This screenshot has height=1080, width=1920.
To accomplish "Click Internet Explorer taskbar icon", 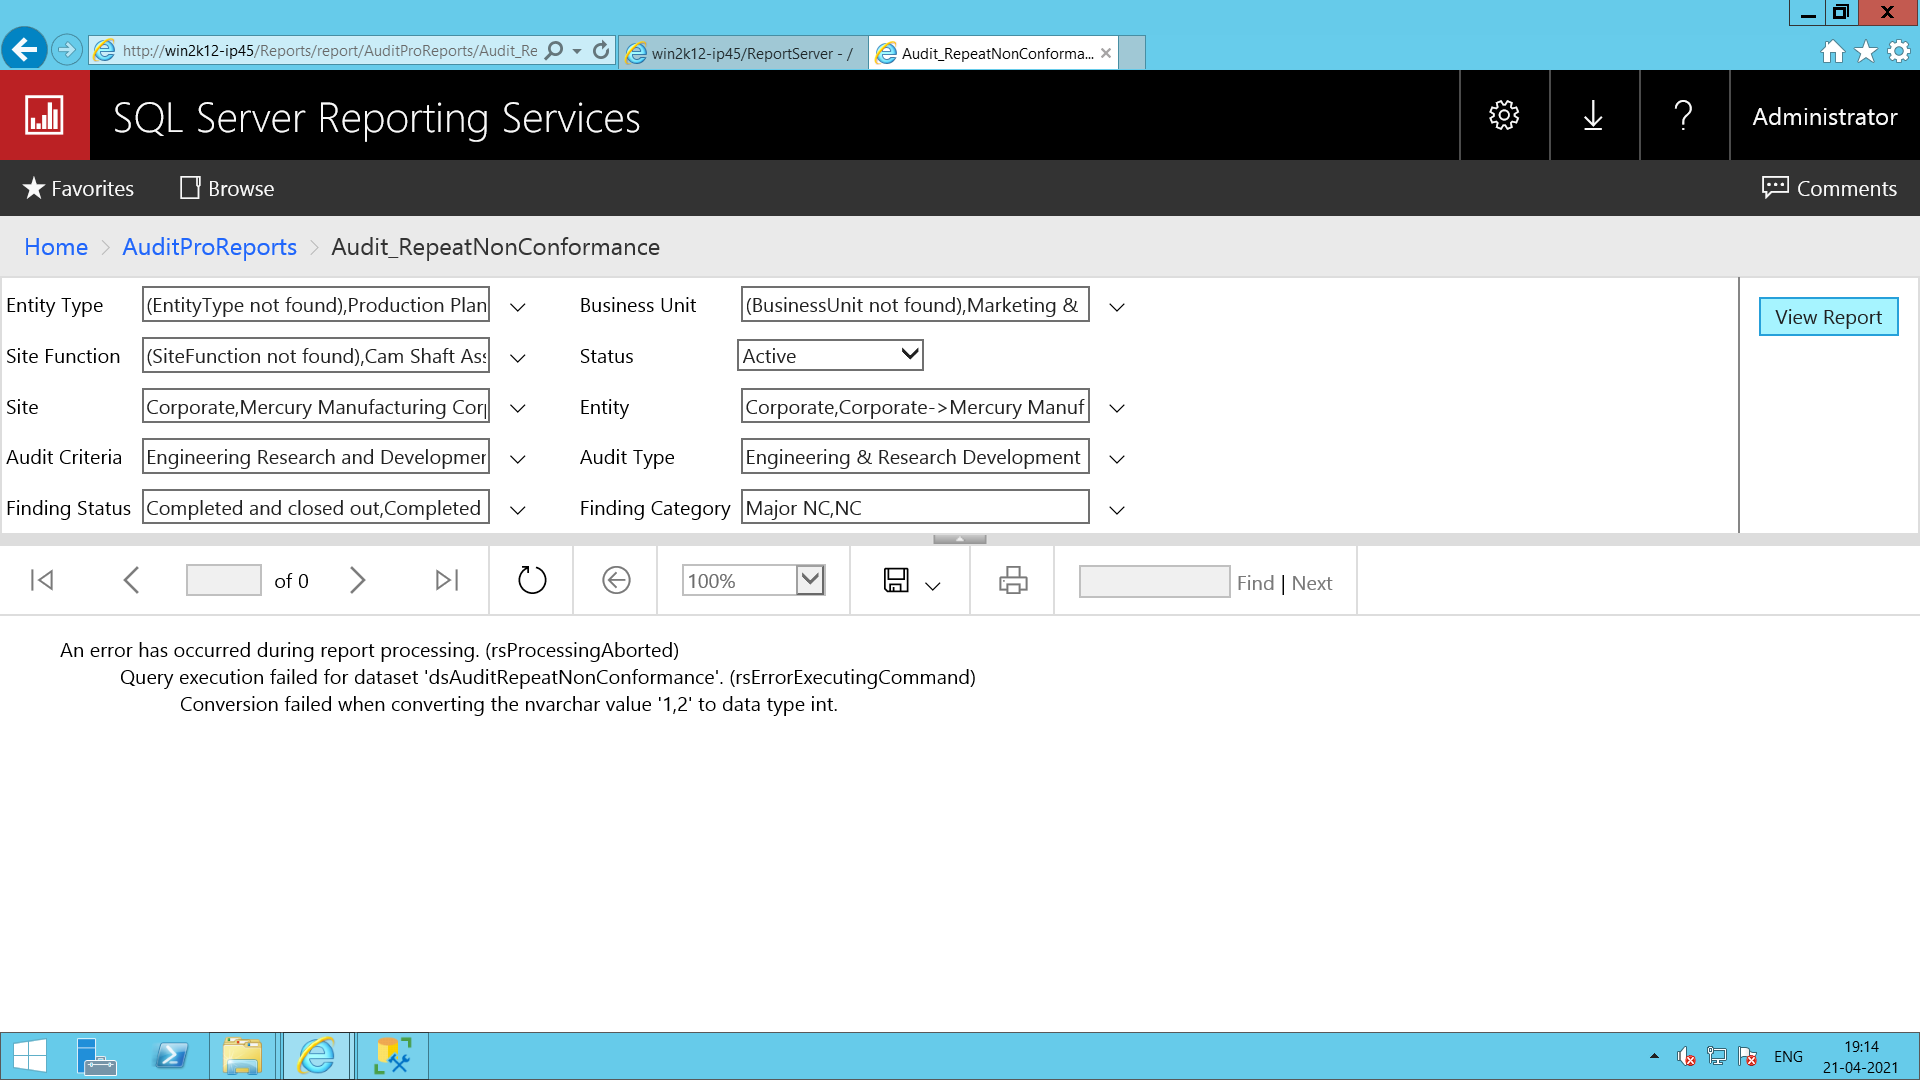I will coord(317,1056).
